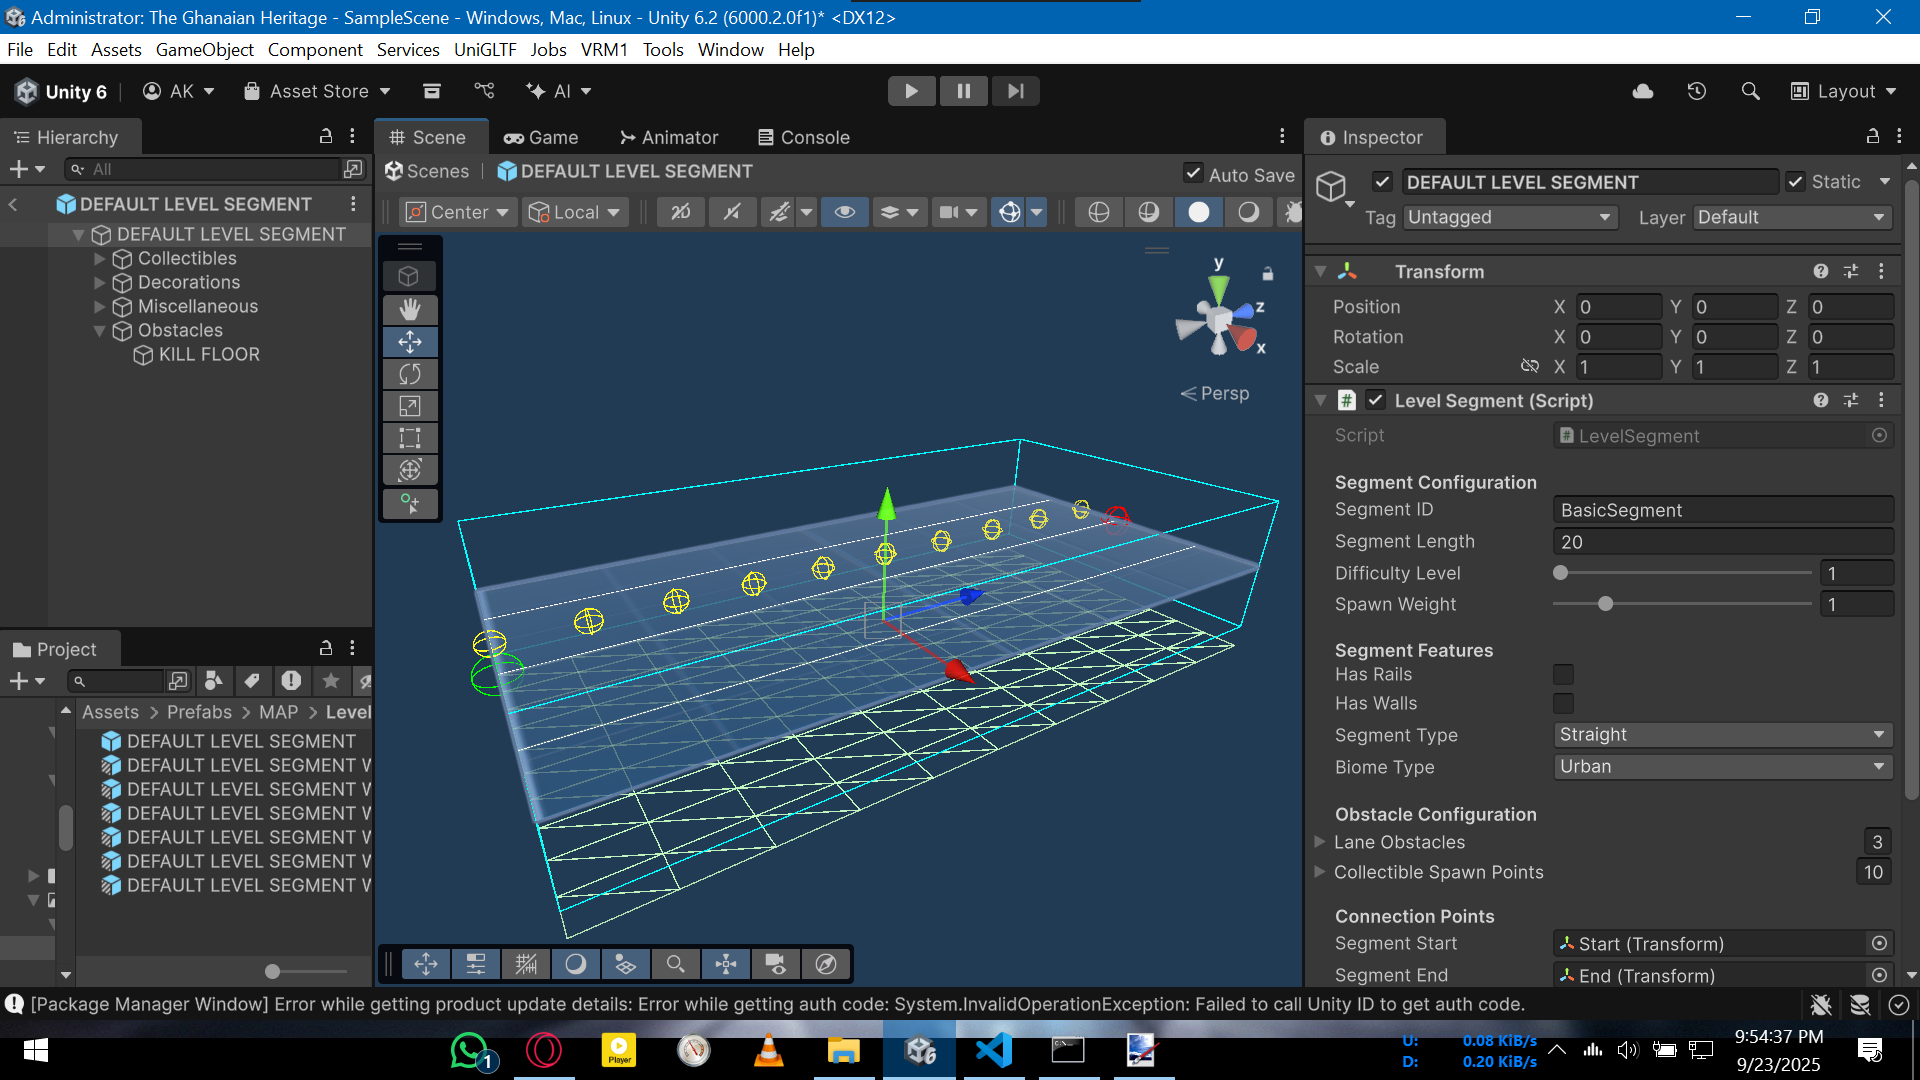Enable Has Rails in Segment Features
1920x1080 pixels.
(1563, 674)
